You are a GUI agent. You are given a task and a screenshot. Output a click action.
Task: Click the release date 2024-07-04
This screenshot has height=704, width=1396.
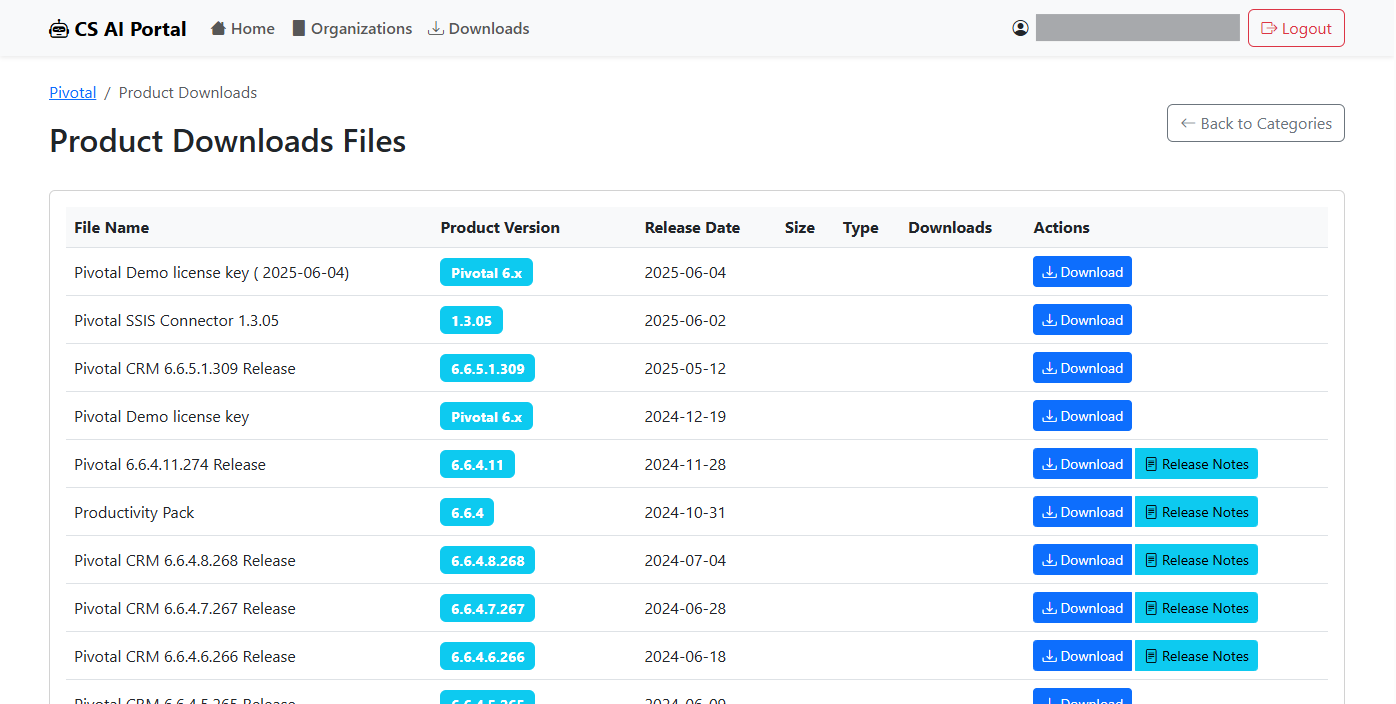coord(685,561)
